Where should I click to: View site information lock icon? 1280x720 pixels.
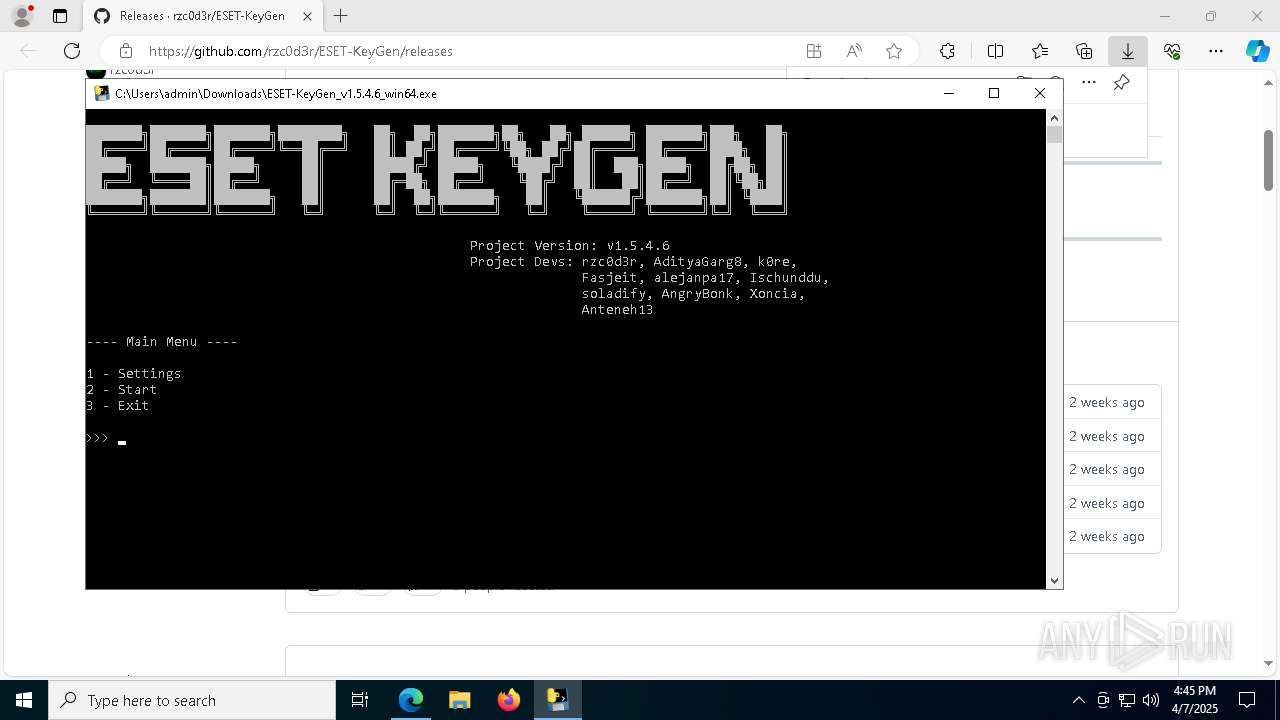[x=125, y=51]
